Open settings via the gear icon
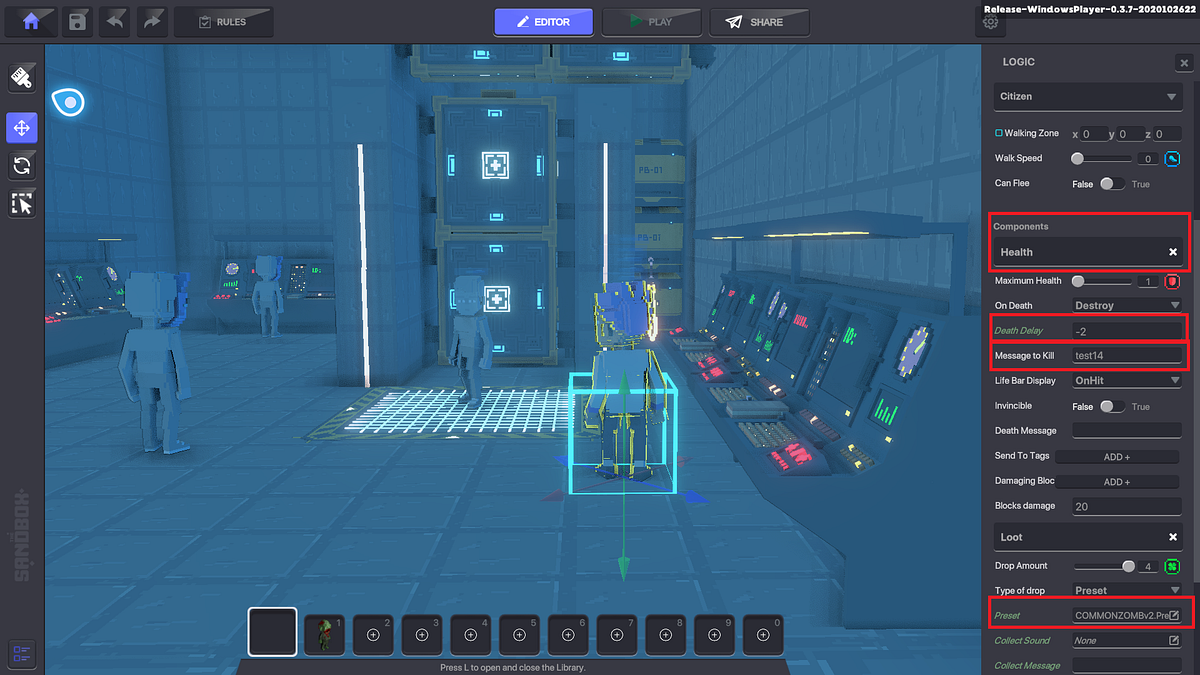The height and width of the screenshot is (675, 1200). pos(990,20)
